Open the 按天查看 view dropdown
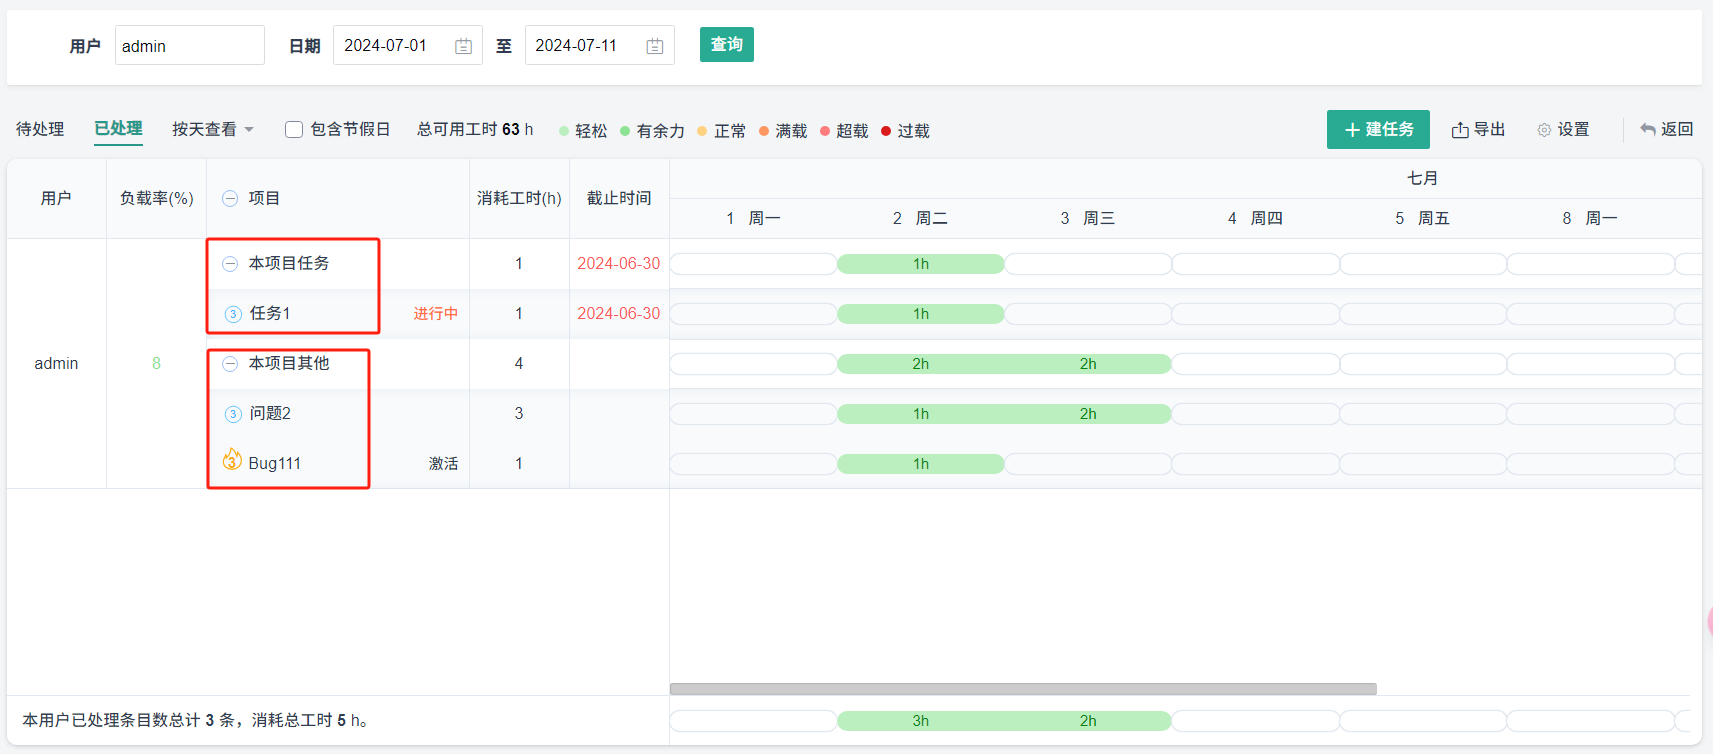 point(213,129)
